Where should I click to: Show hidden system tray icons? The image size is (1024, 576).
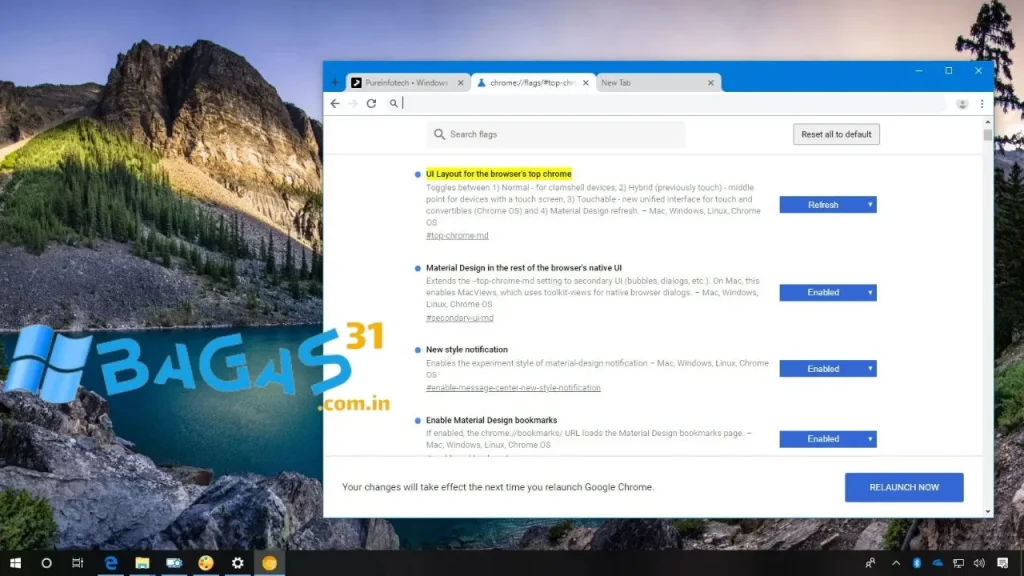(x=895, y=563)
